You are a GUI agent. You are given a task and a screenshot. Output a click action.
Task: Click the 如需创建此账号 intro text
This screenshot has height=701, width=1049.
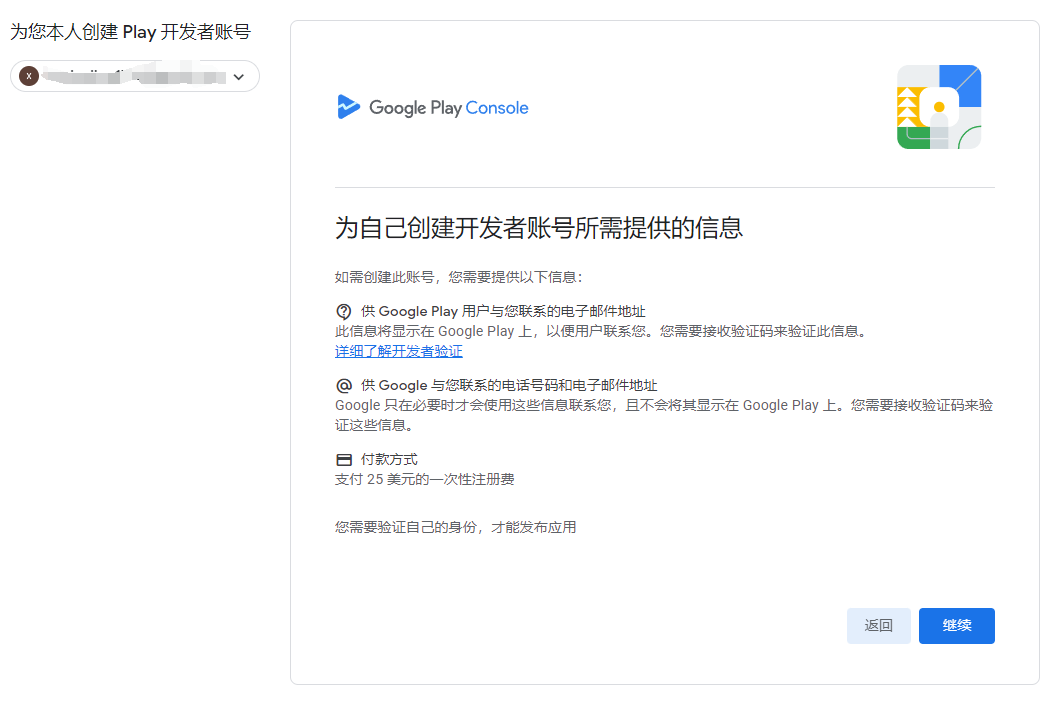point(459,278)
